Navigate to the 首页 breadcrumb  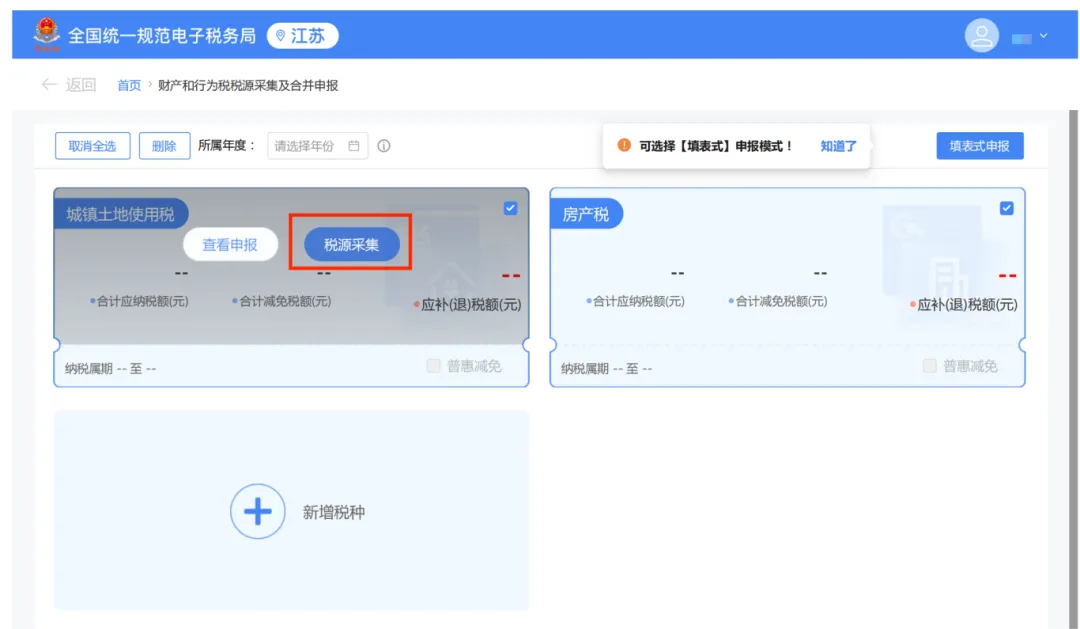(x=128, y=85)
